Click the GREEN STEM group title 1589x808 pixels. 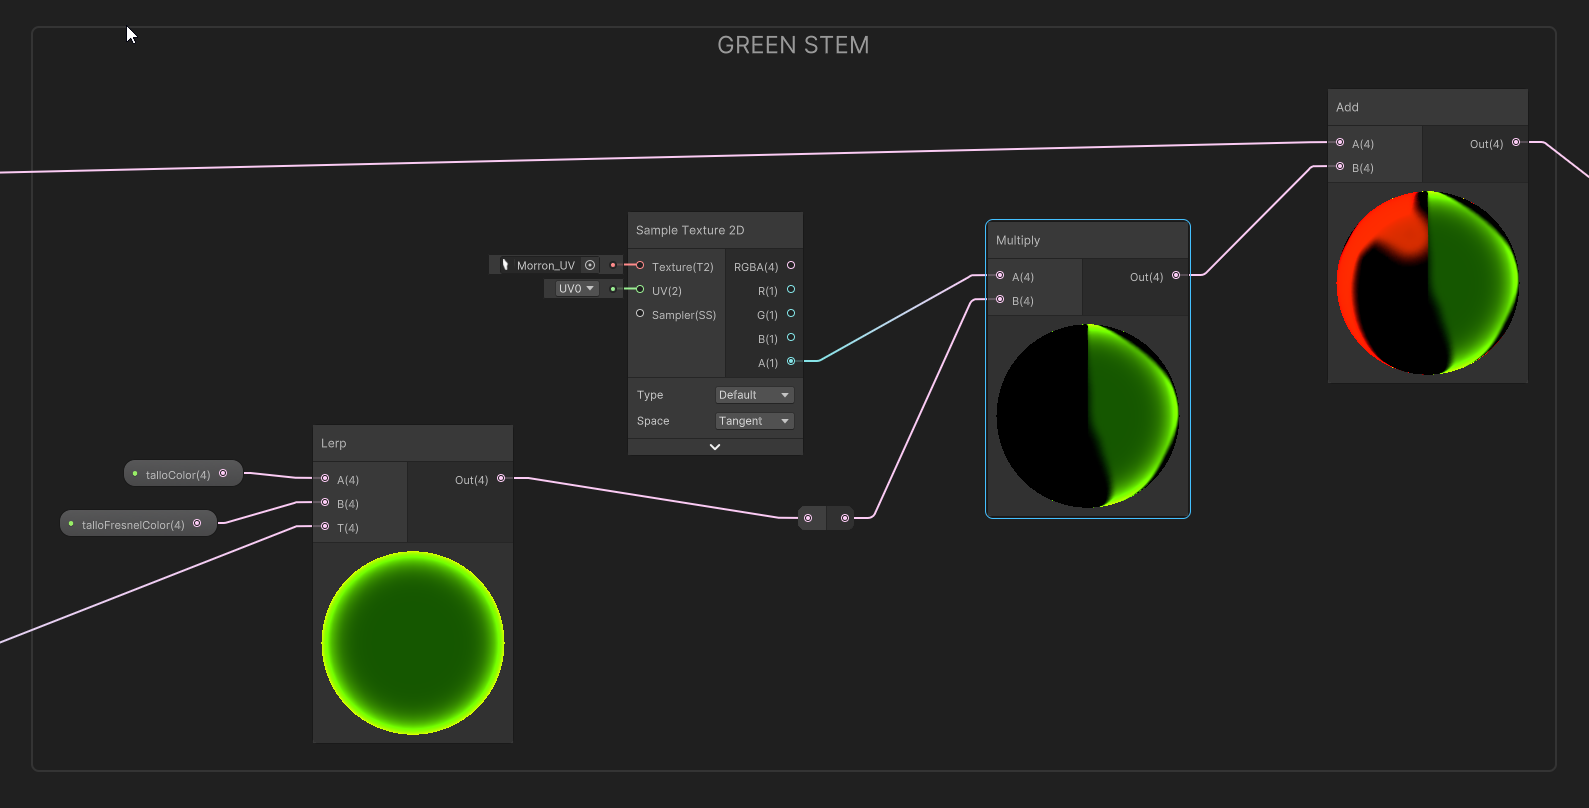(x=793, y=46)
